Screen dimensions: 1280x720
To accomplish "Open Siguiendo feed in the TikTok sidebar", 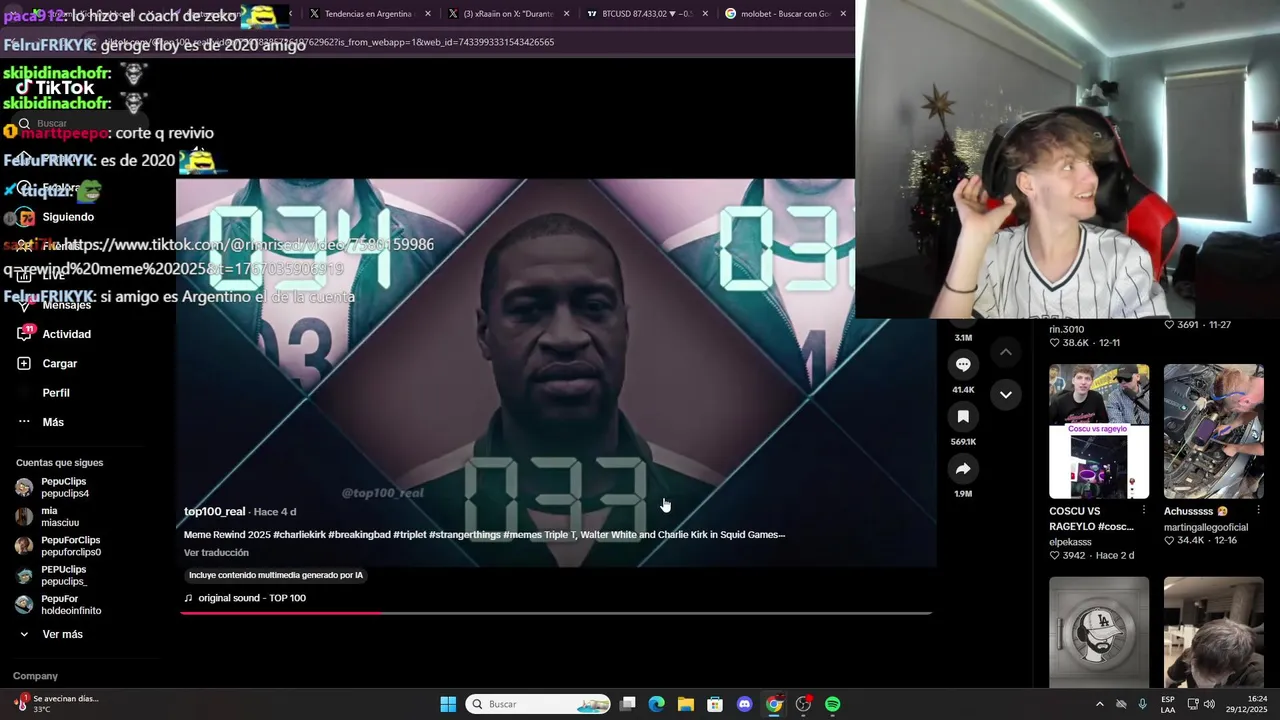I will click(x=56, y=217).
